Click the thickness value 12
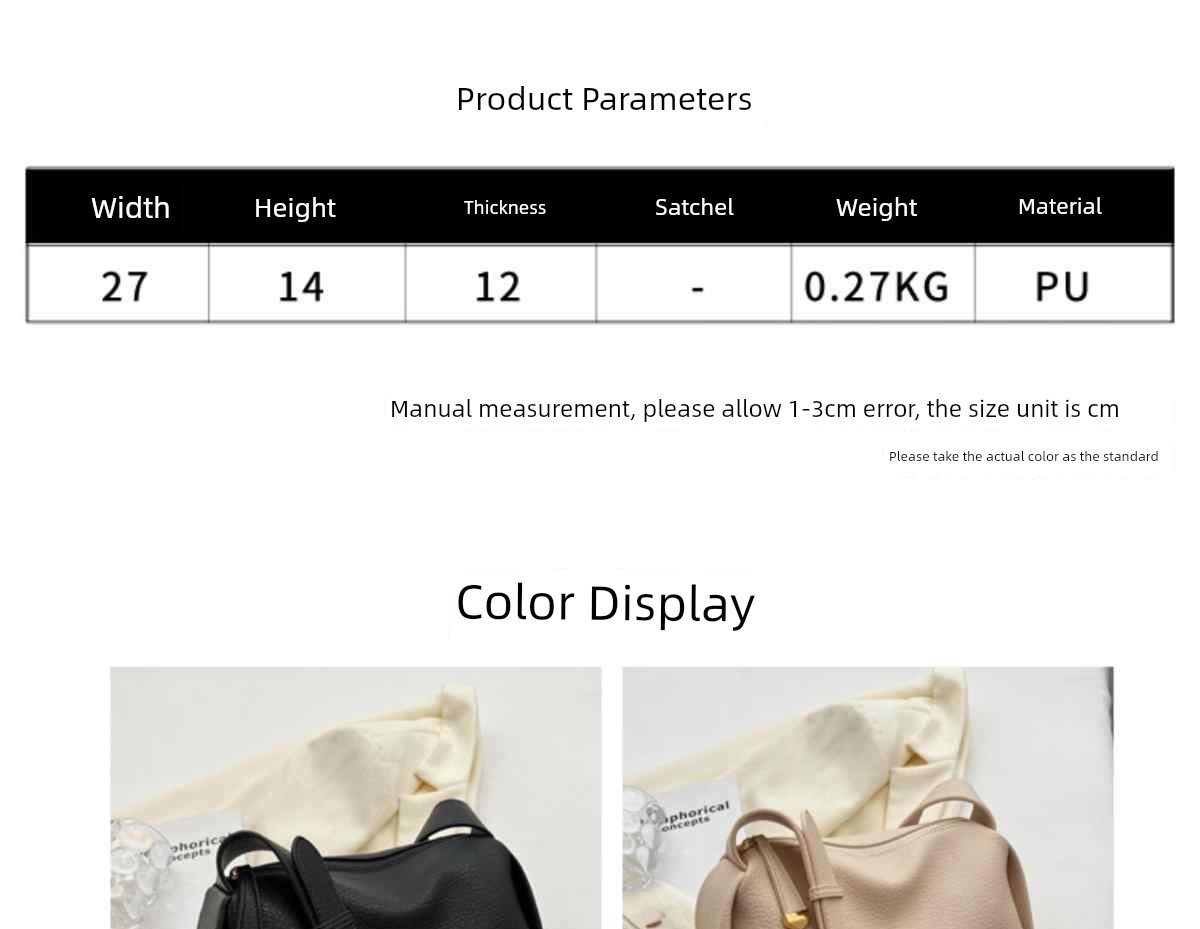Screen dimensions: 1200x929 pos(498,286)
